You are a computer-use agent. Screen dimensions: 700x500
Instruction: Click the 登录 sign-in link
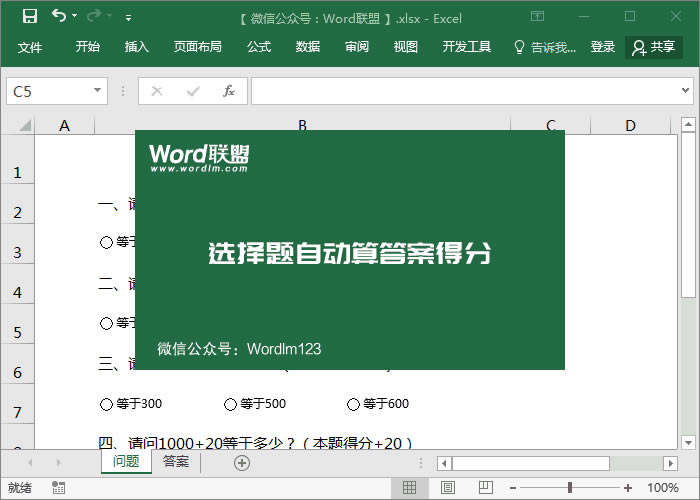(x=603, y=47)
